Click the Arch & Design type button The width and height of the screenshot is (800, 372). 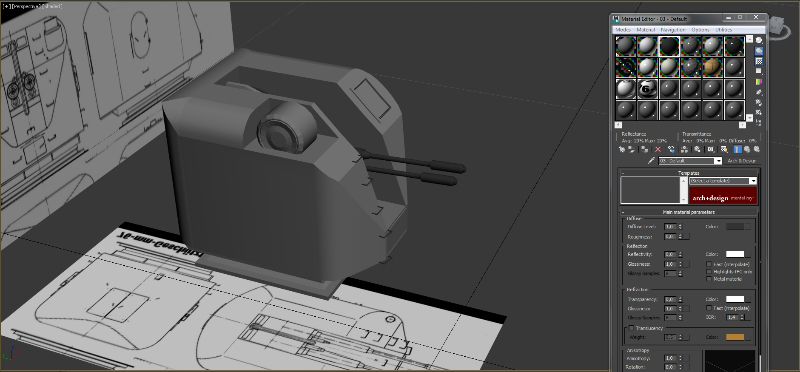pos(741,161)
